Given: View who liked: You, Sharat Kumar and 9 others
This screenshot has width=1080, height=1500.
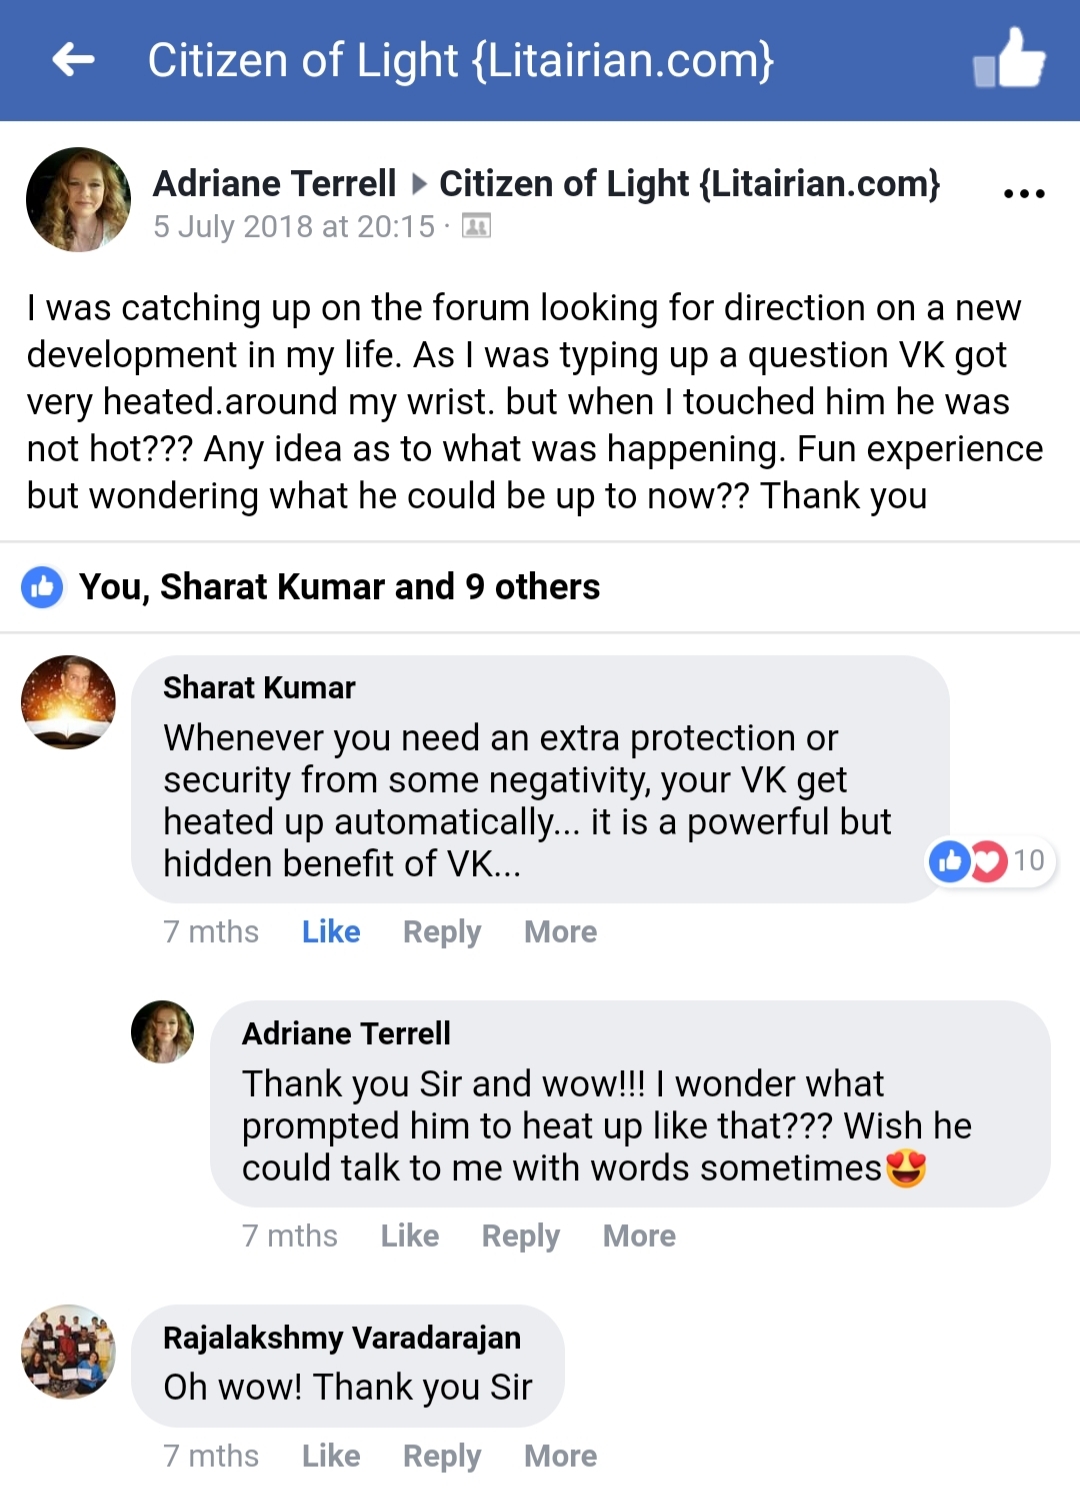Looking at the screenshot, I should point(339,587).
